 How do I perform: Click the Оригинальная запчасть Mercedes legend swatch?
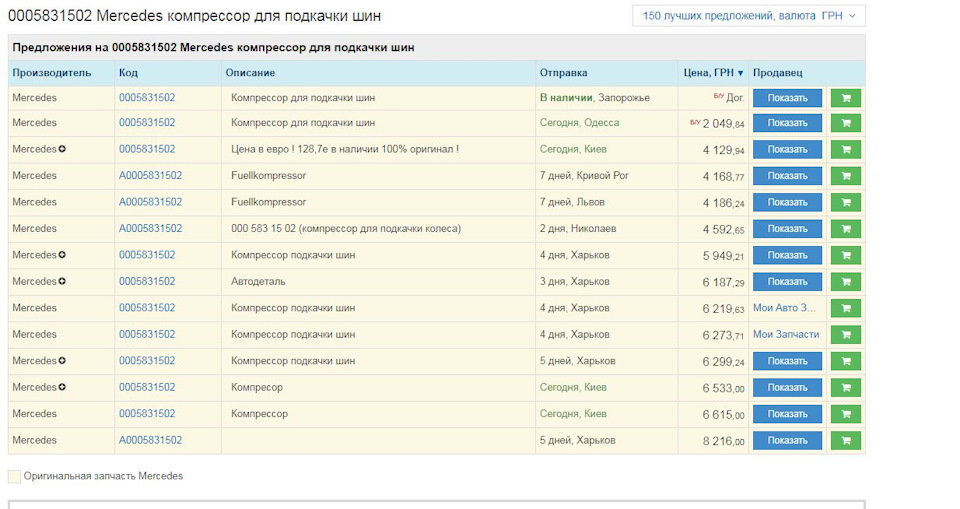tap(14, 476)
